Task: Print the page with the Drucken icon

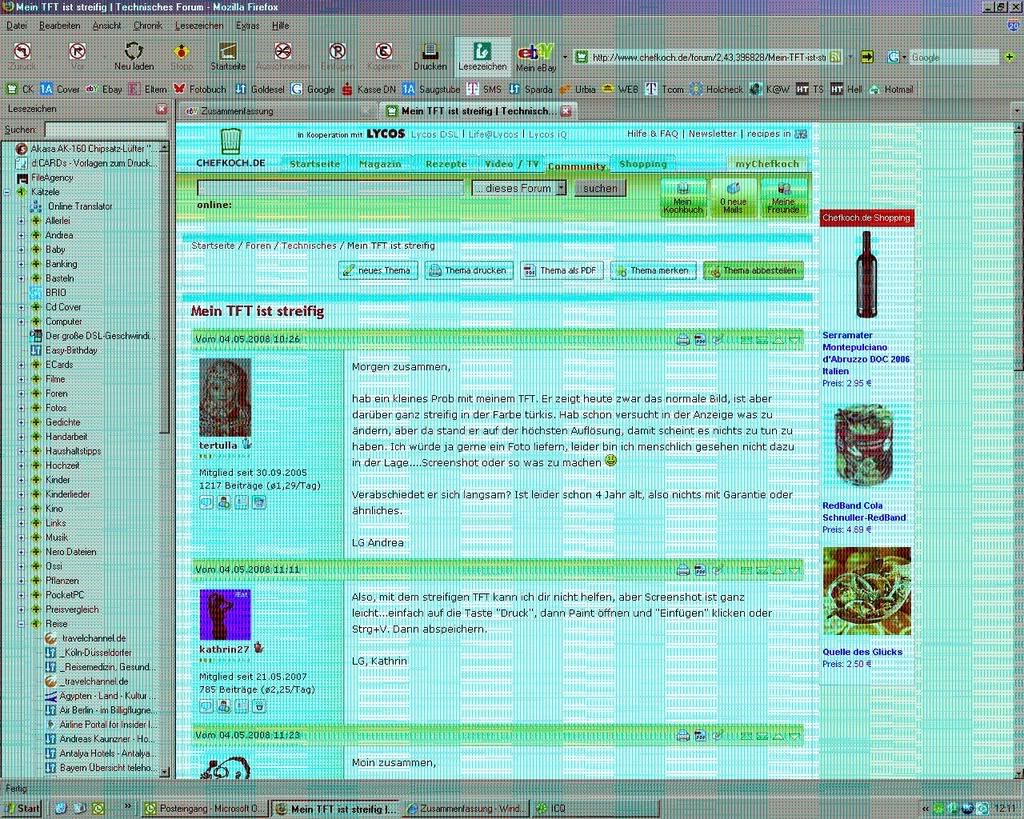Action: pos(430,54)
